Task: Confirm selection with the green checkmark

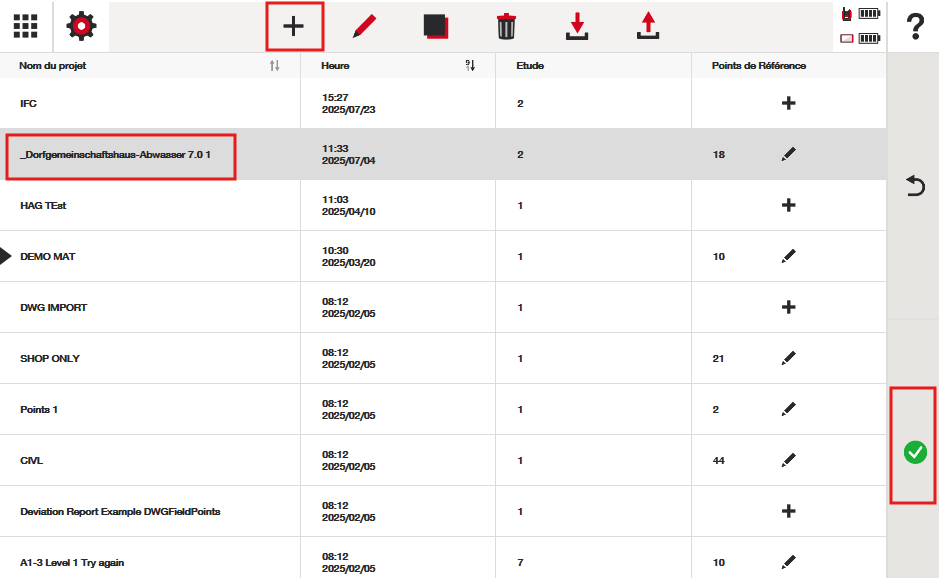Action: coord(914,452)
